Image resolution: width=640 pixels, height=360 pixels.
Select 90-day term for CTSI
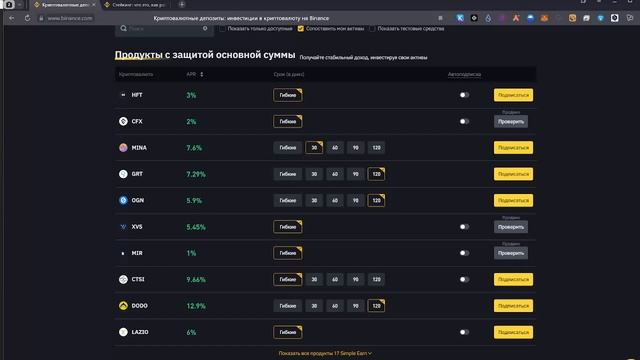[356, 280]
